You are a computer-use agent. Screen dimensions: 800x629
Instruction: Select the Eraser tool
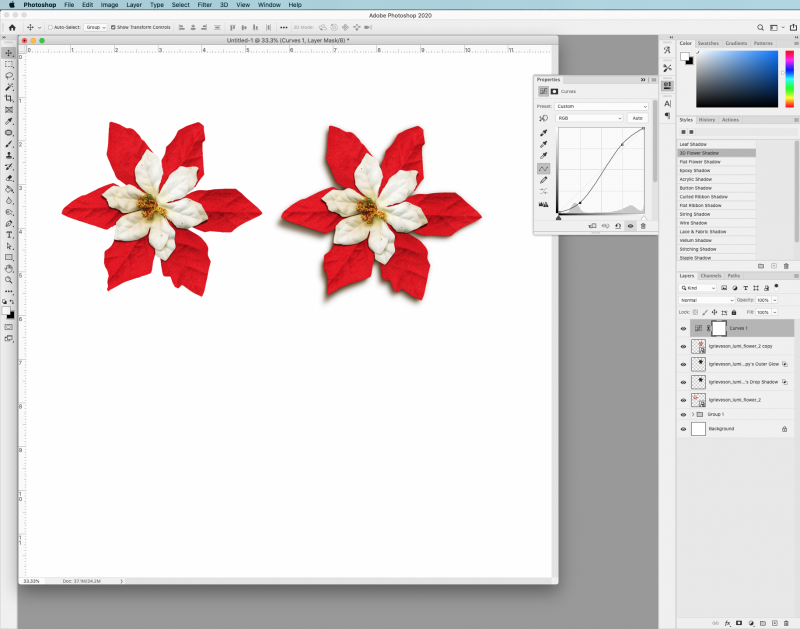click(9, 178)
